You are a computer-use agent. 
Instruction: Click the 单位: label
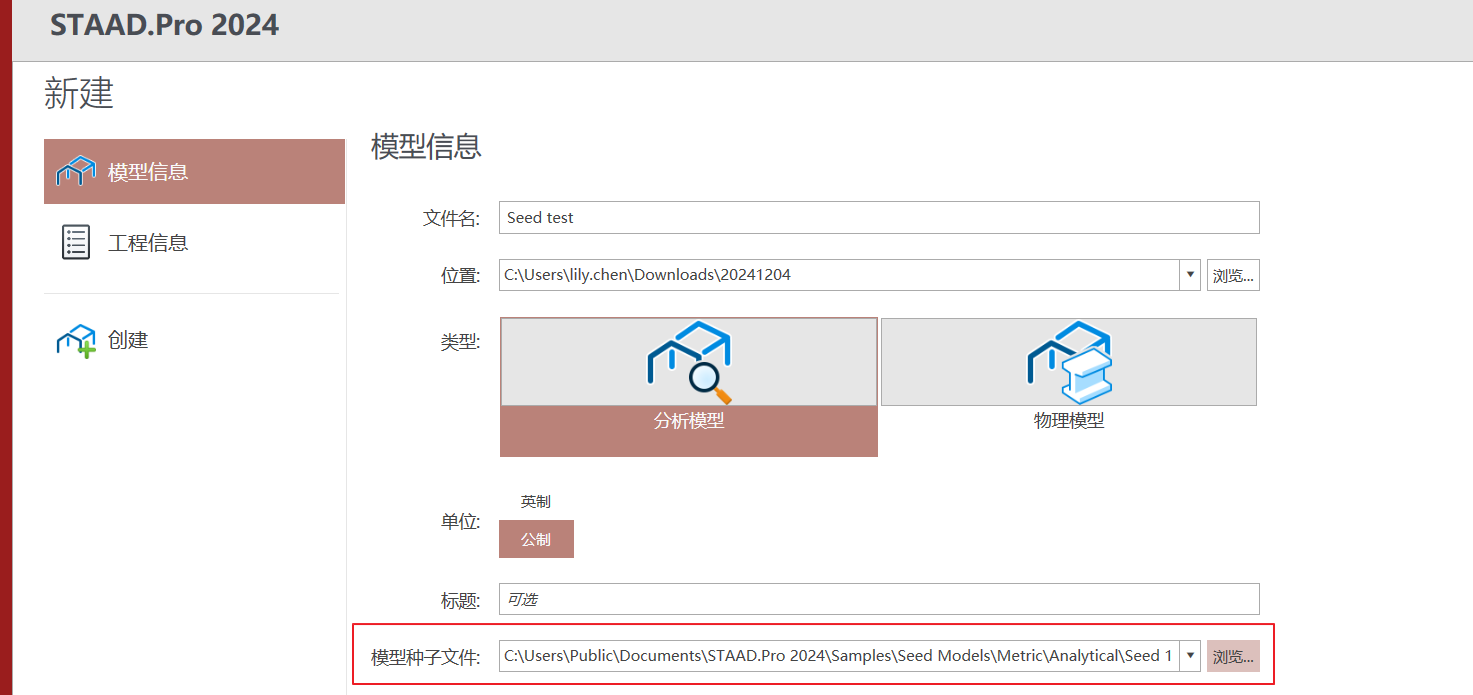coord(460,522)
